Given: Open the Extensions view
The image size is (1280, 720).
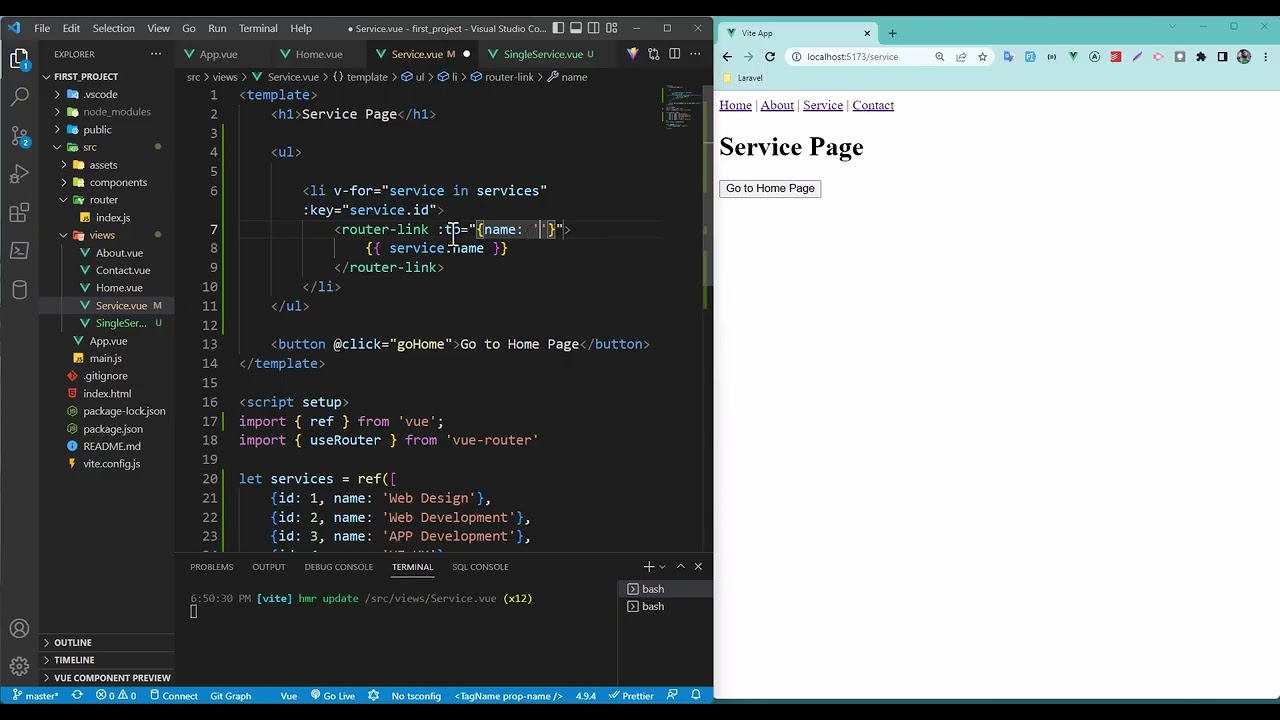Looking at the screenshot, I should [19, 213].
